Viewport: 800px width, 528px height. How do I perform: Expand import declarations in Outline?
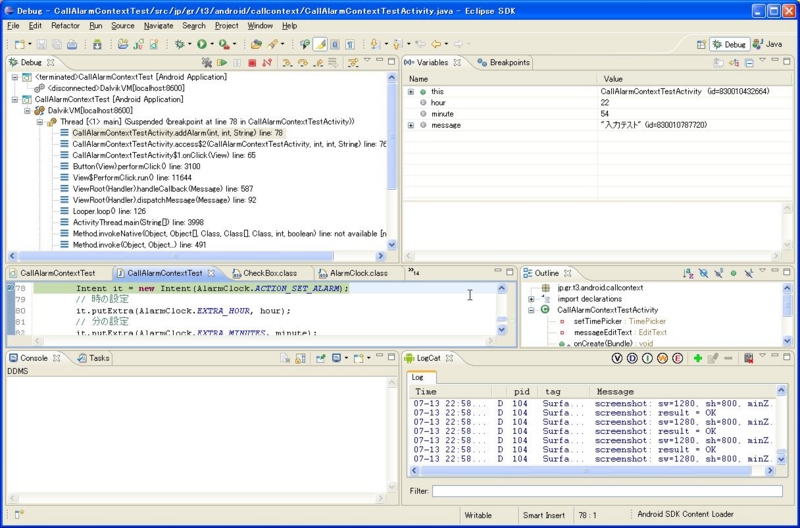pos(531,299)
